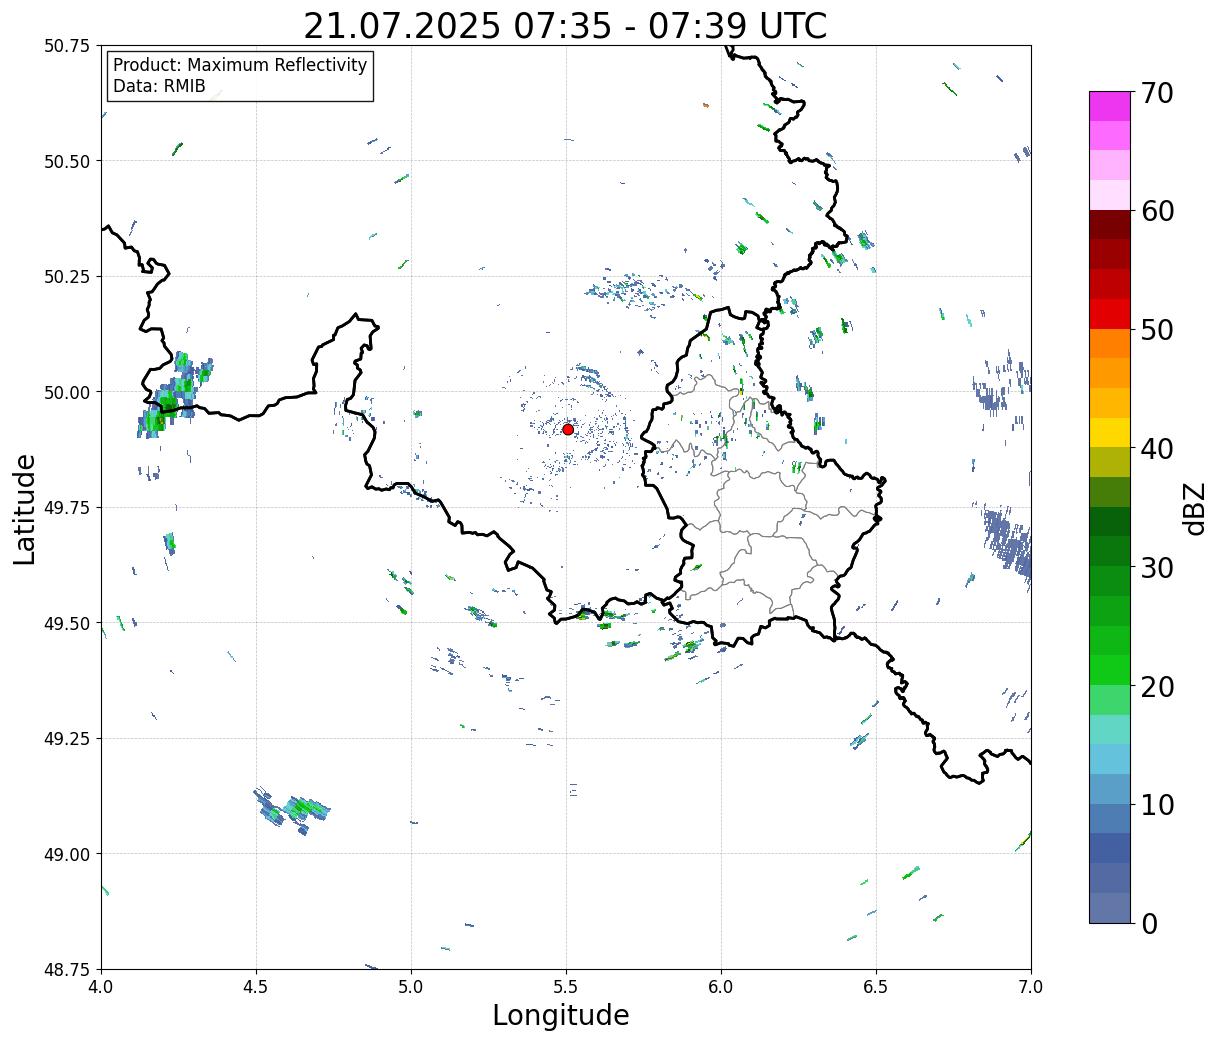Image resolution: width=1219 pixels, height=1040 pixels.
Task: Click the orange colorbar swatch just below 50
Action: click(x=1110, y=343)
